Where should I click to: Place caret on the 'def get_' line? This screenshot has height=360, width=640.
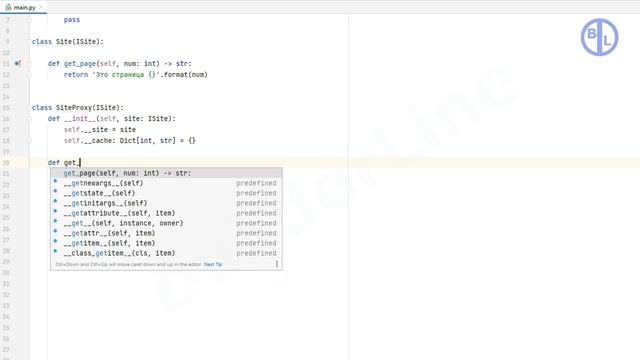tap(64, 162)
